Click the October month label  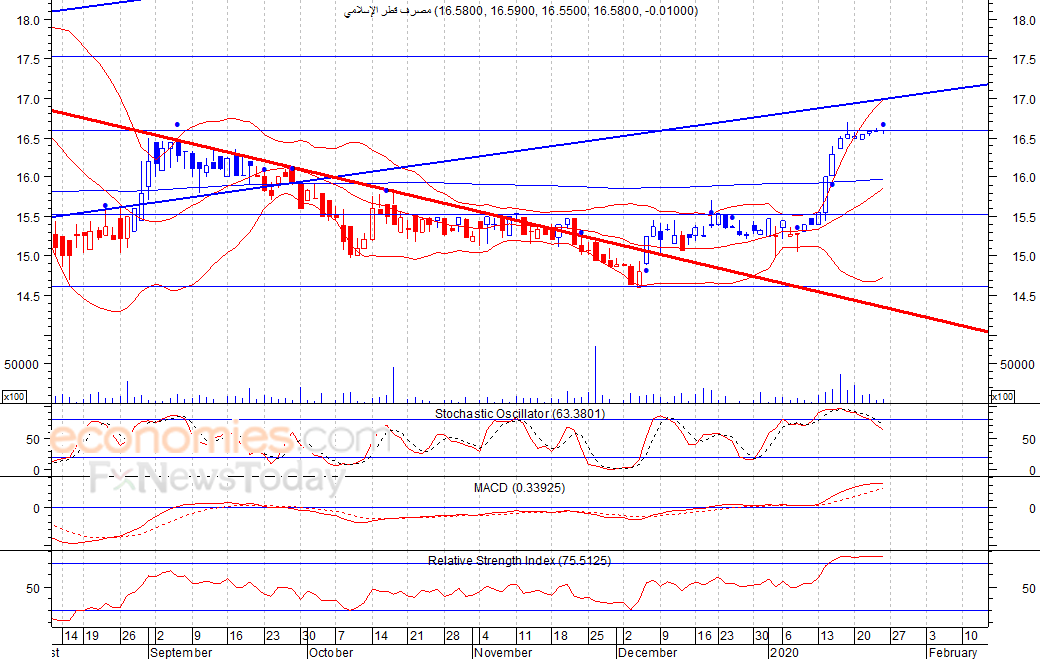click(x=331, y=652)
